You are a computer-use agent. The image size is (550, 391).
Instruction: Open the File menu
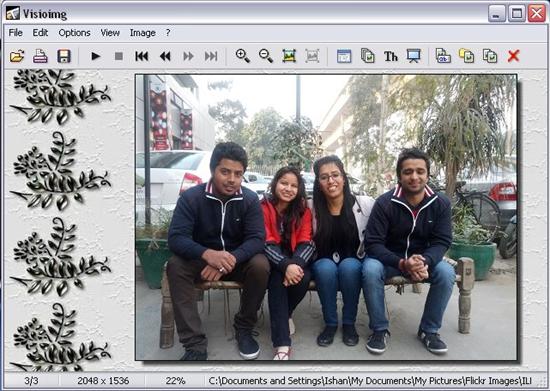pyautogui.click(x=15, y=33)
